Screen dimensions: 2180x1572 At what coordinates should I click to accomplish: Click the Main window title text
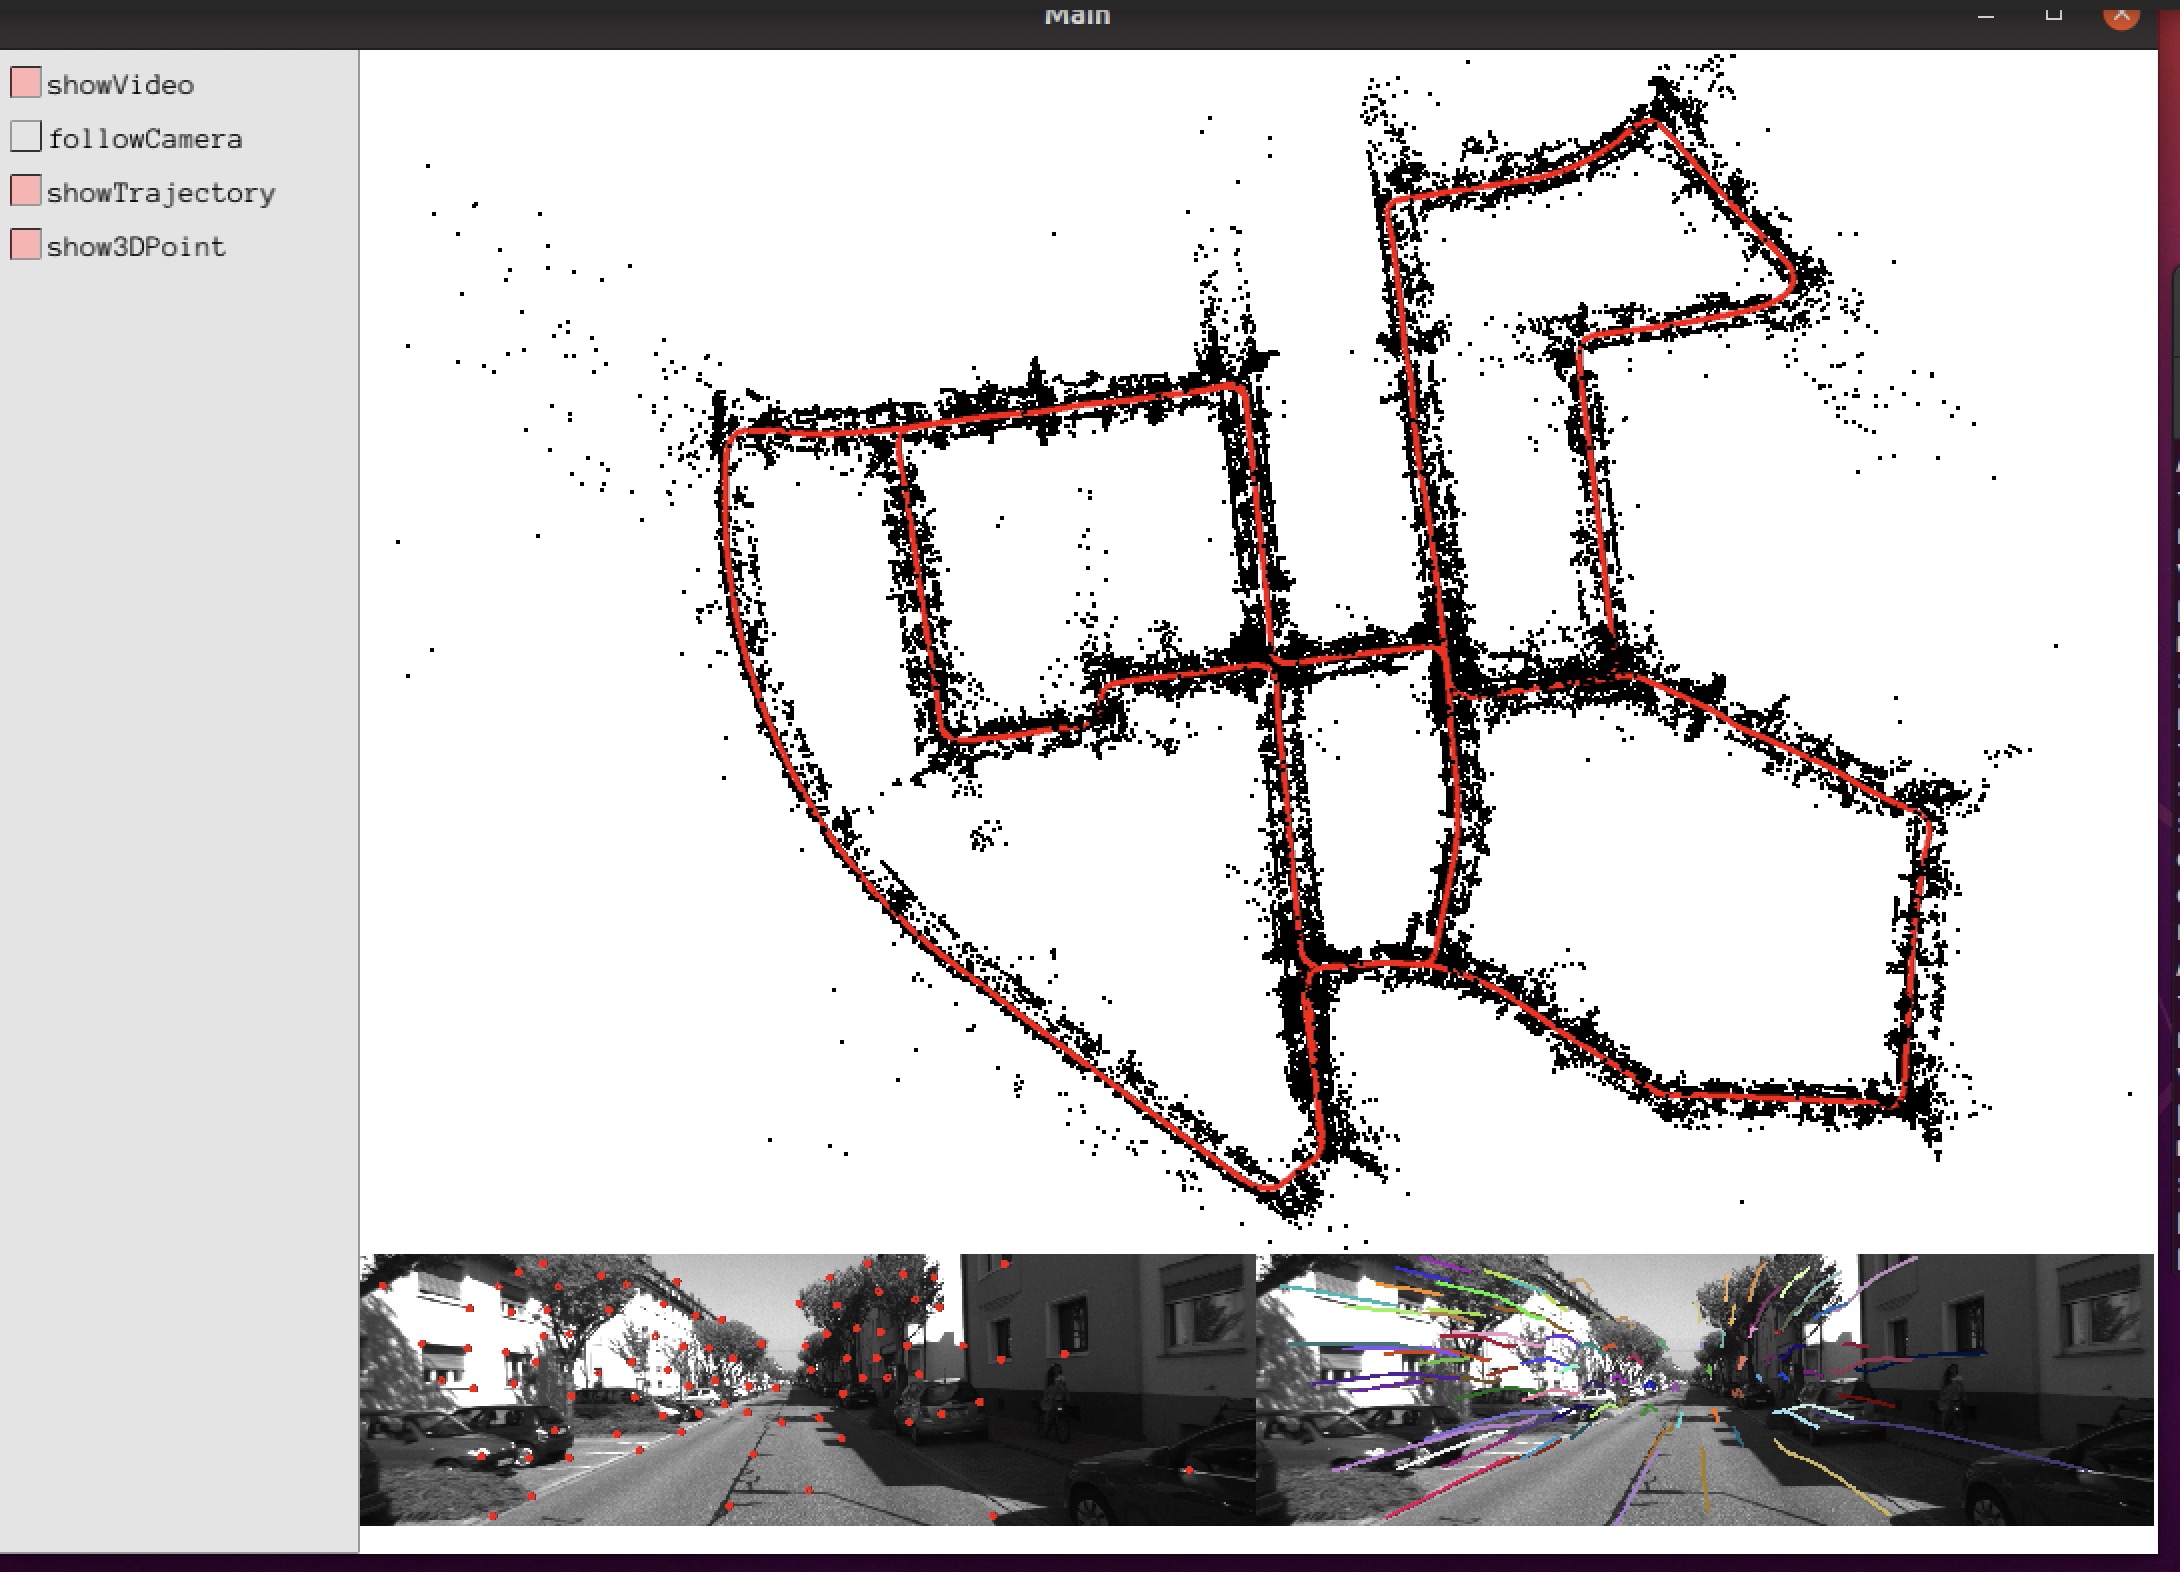(1077, 15)
